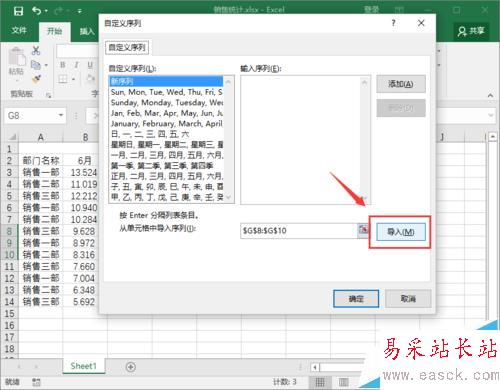Toggle Underline formatting button
Screen dimensions: 500x390
[90, 65]
